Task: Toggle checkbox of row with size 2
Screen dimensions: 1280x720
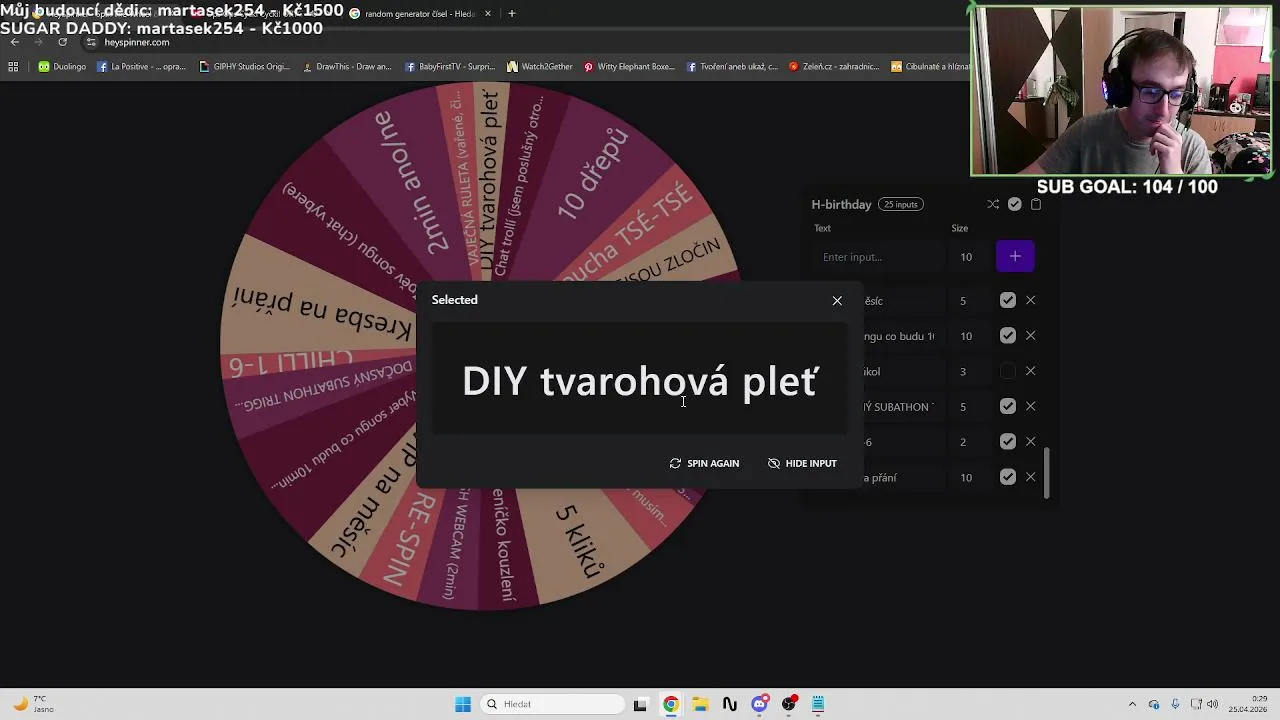Action: [x=1007, y=442]
